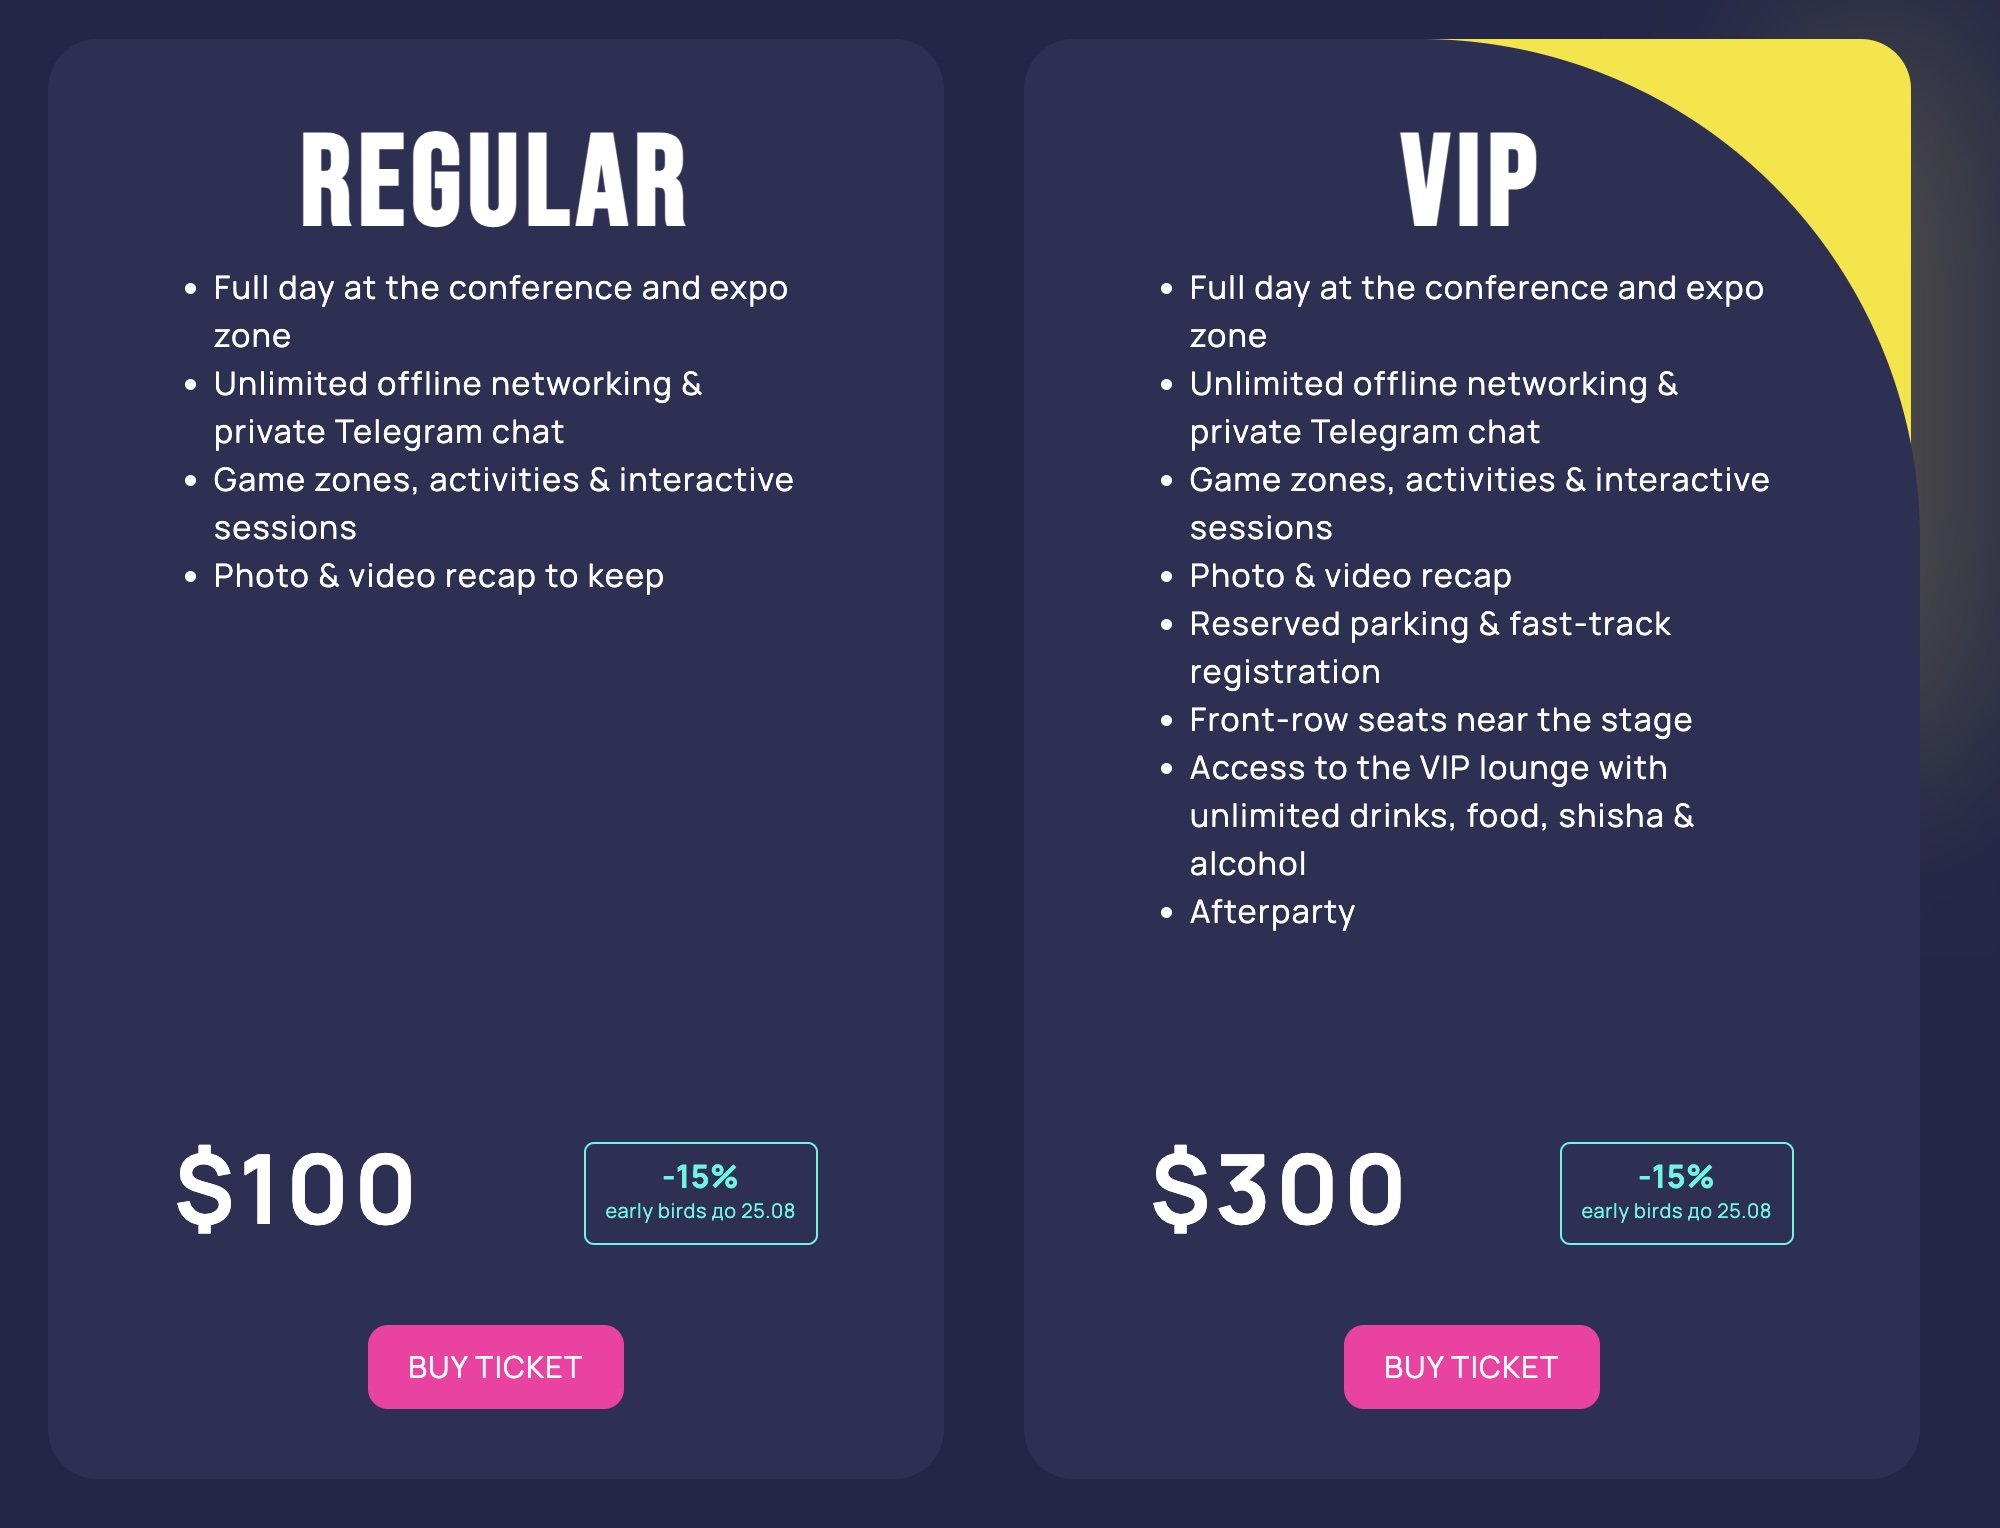
Task: Select "Photo & video recap to keep" item
Action: click(438, 576)
